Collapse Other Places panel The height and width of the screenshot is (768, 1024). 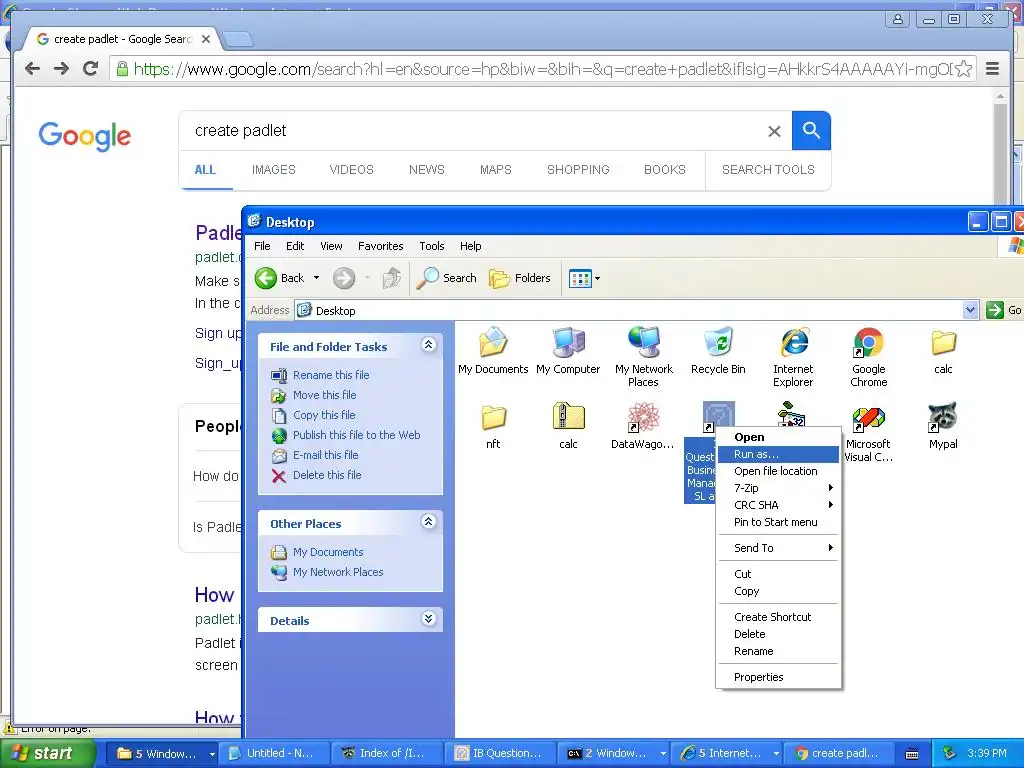pos(428,522)
